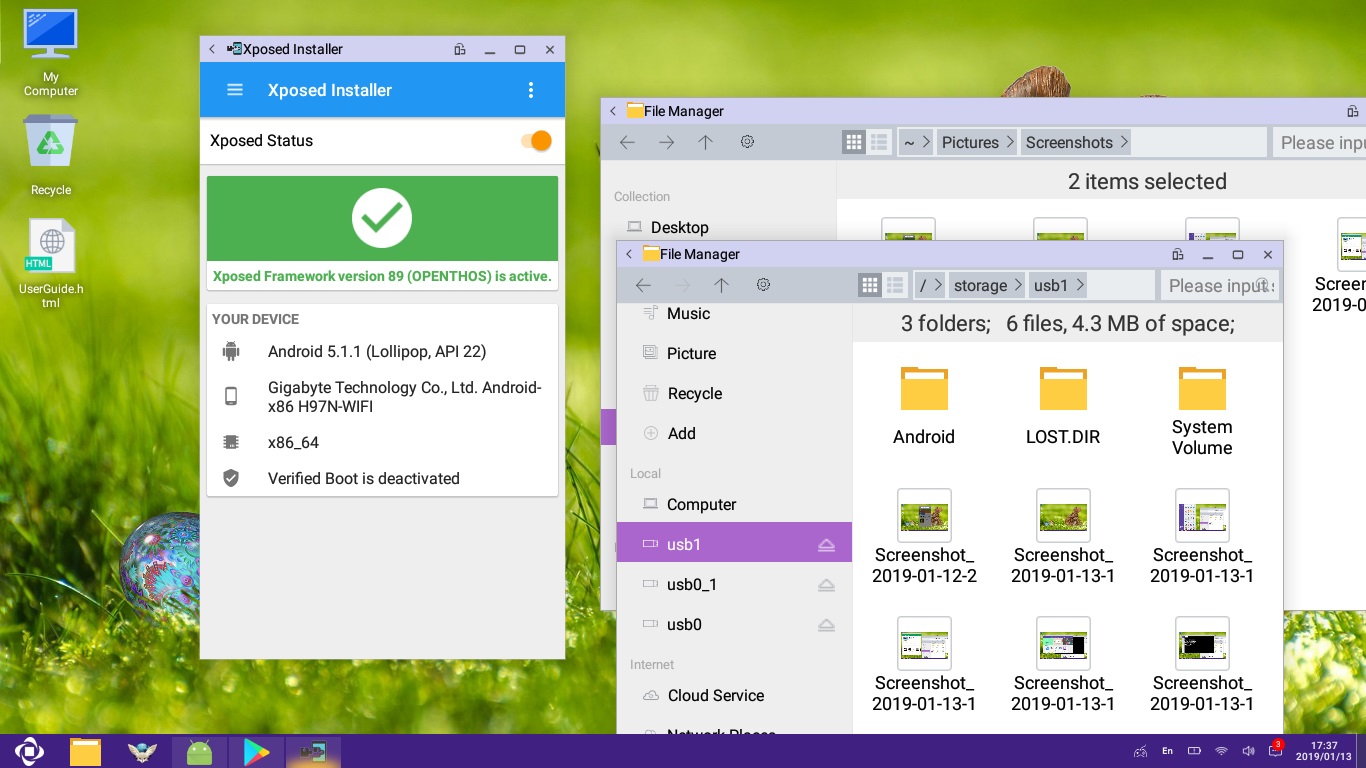This screenshot has width=1366, height=768.
Task: Select the usb1 drive in sidebar
Action: point(734,544)
